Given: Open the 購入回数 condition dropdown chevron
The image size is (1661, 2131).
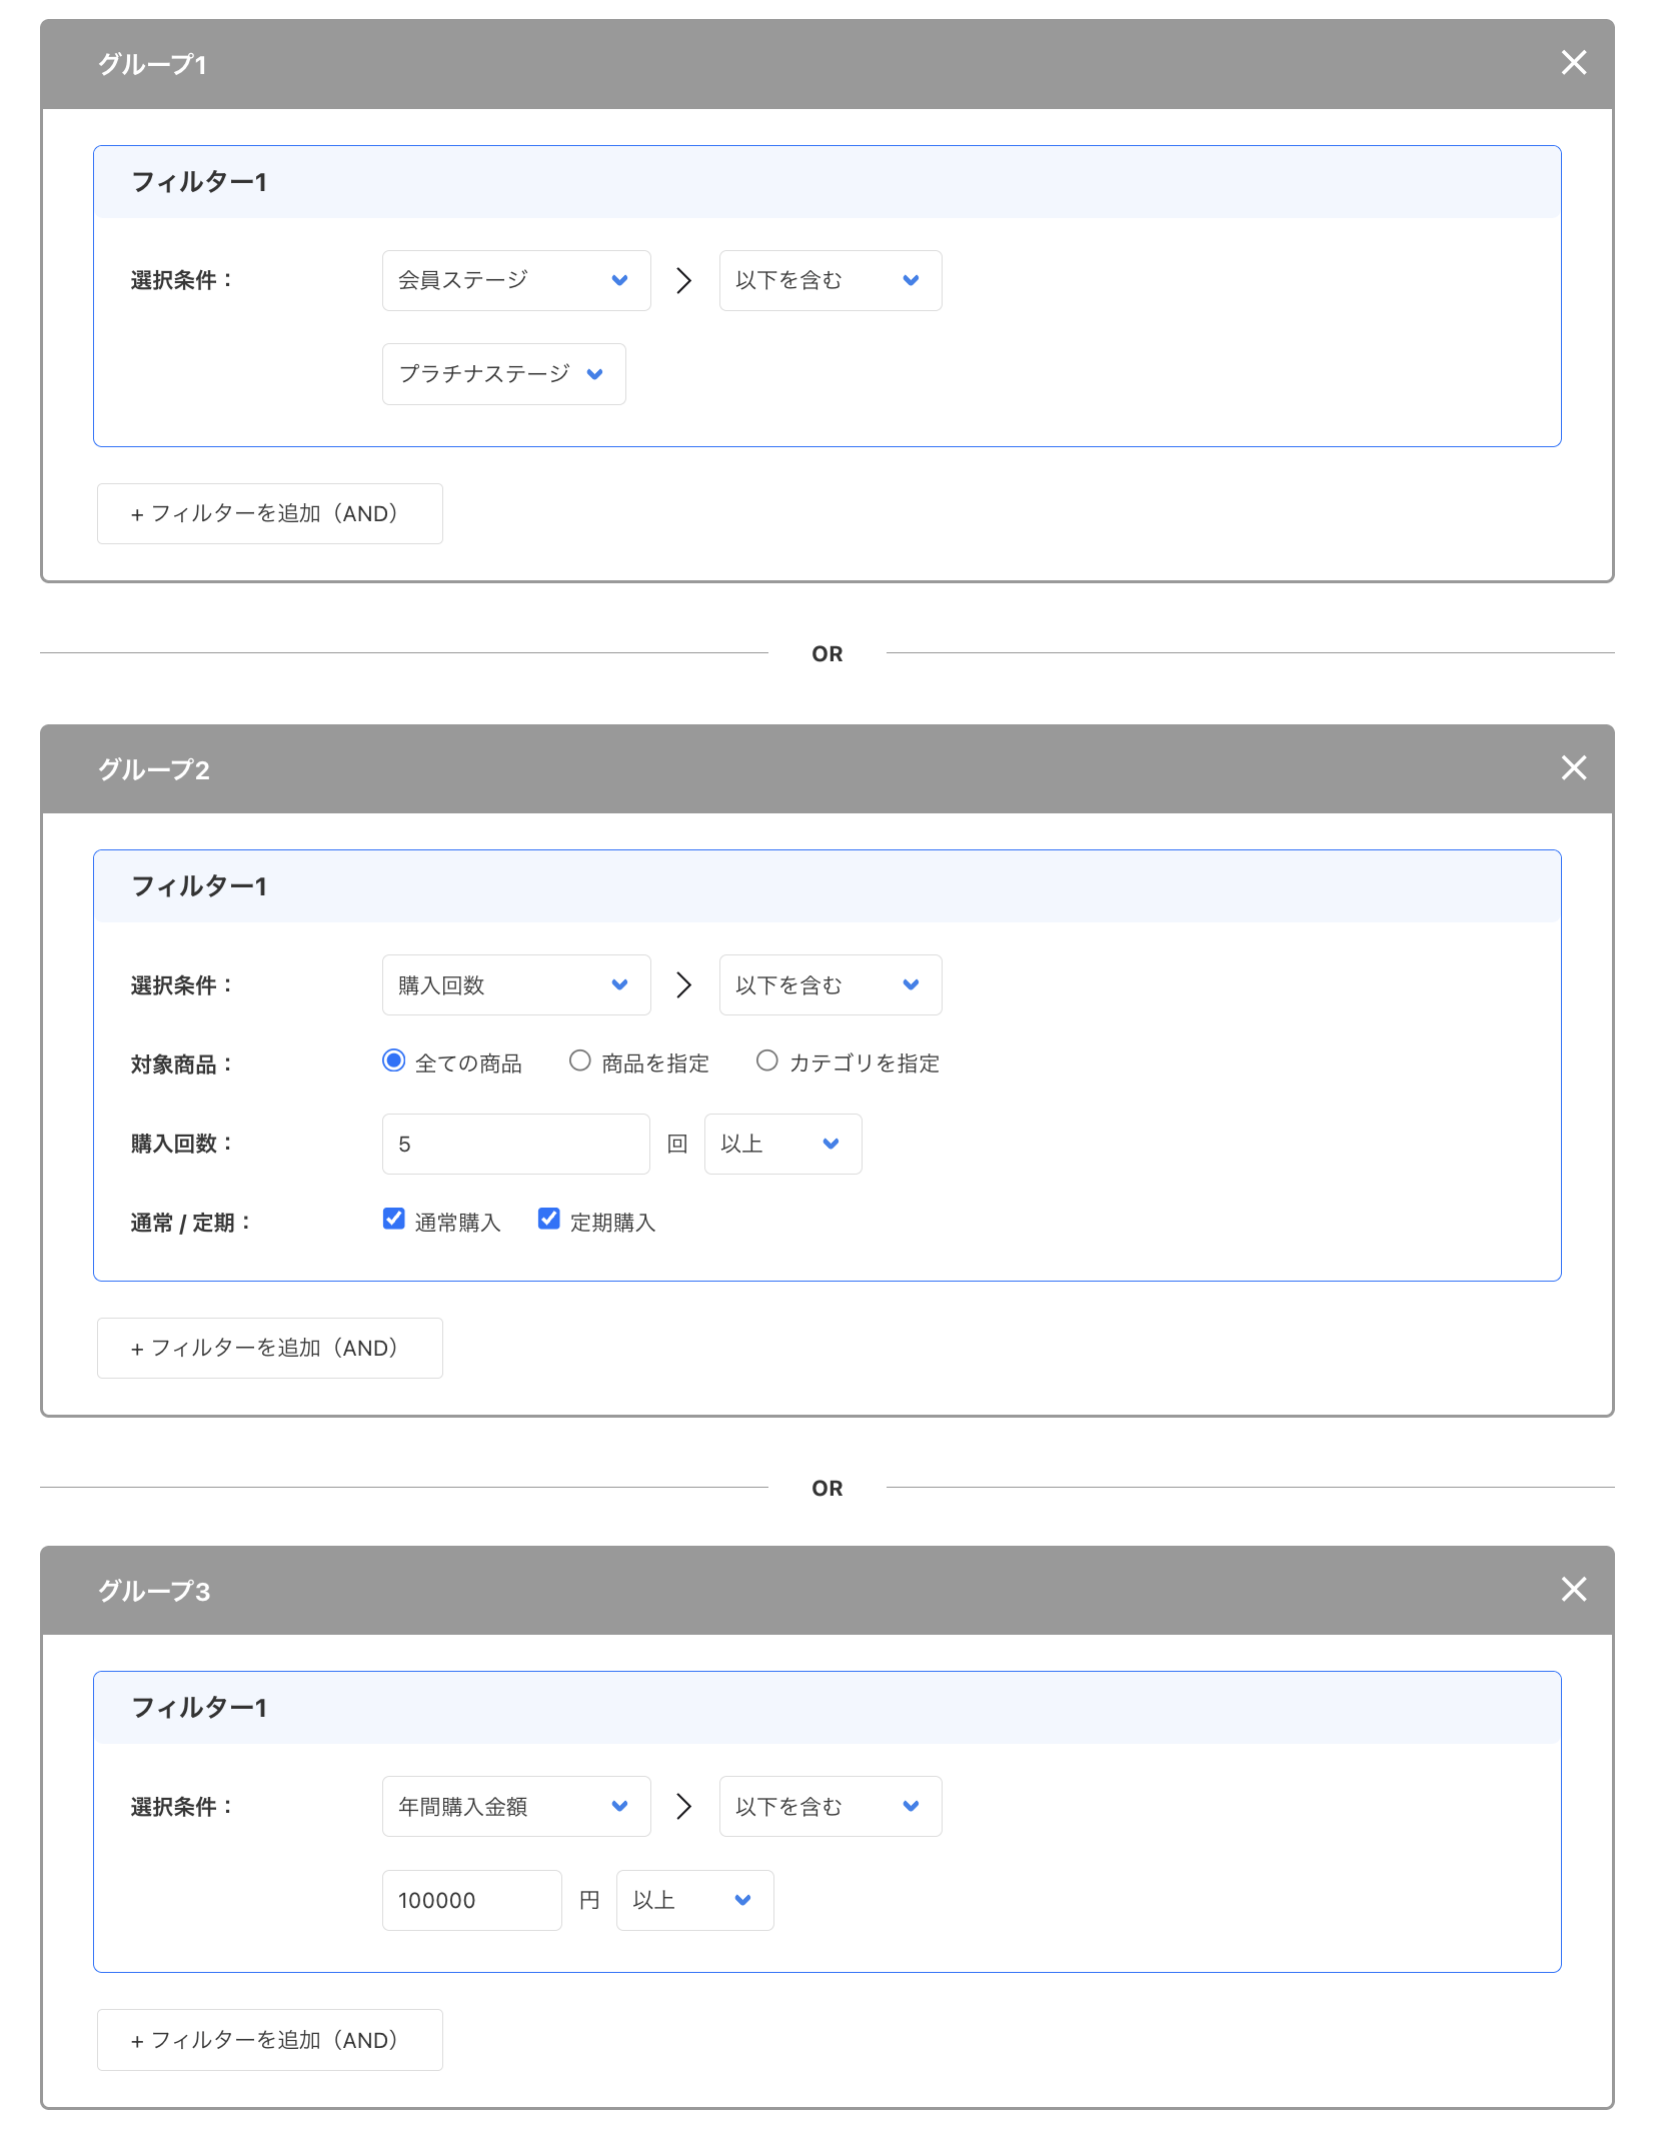Looking at the screenshot, I should tap(618, 984).
